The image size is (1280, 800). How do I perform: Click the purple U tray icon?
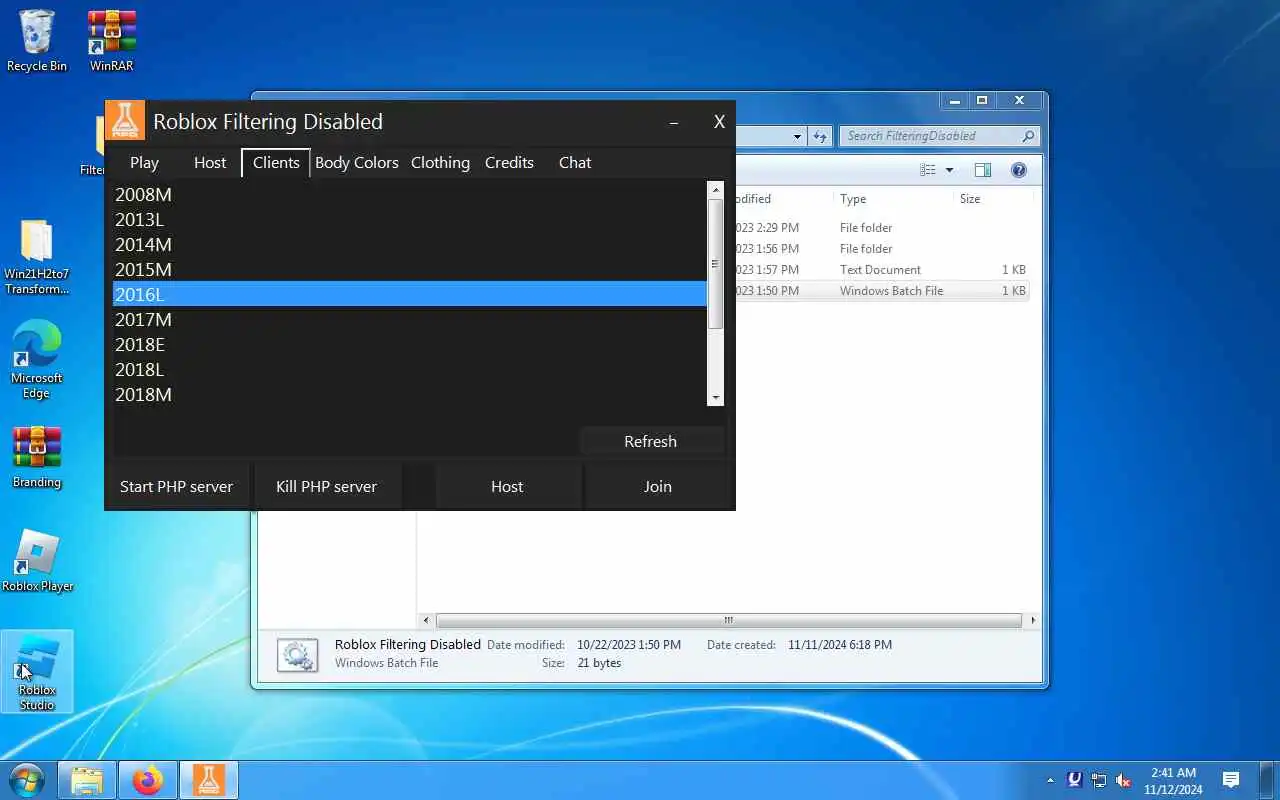(1075, 780)
